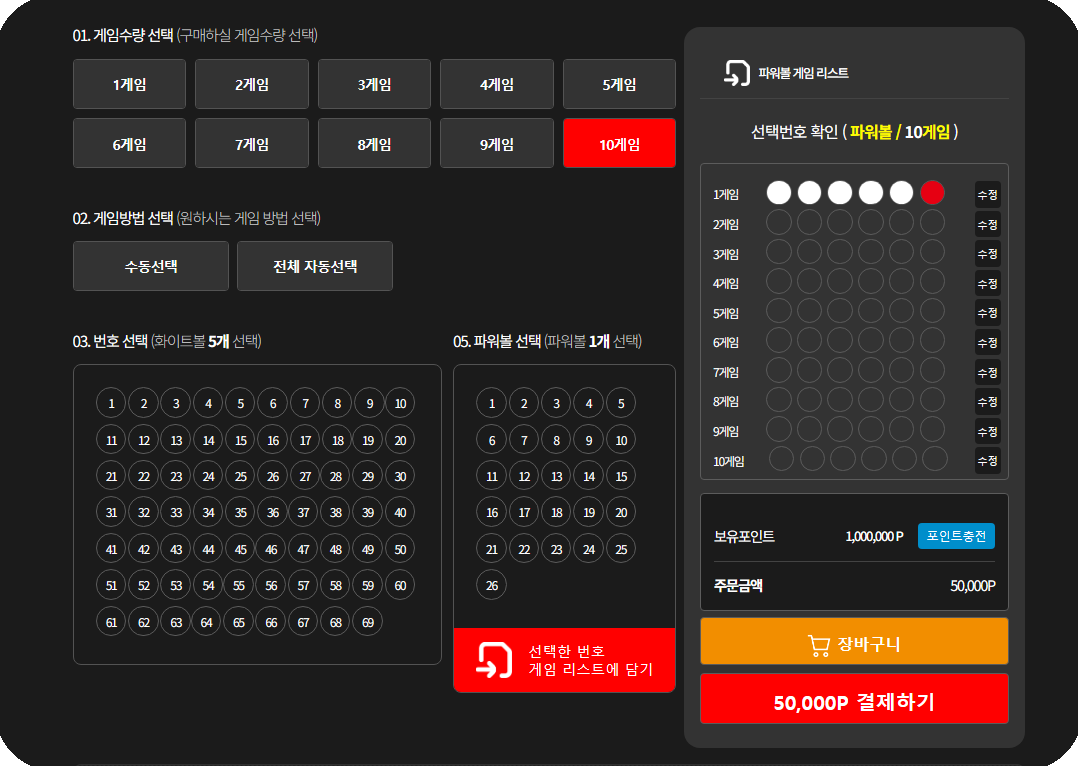Select white ball number 7

click(x=305, y=404)
